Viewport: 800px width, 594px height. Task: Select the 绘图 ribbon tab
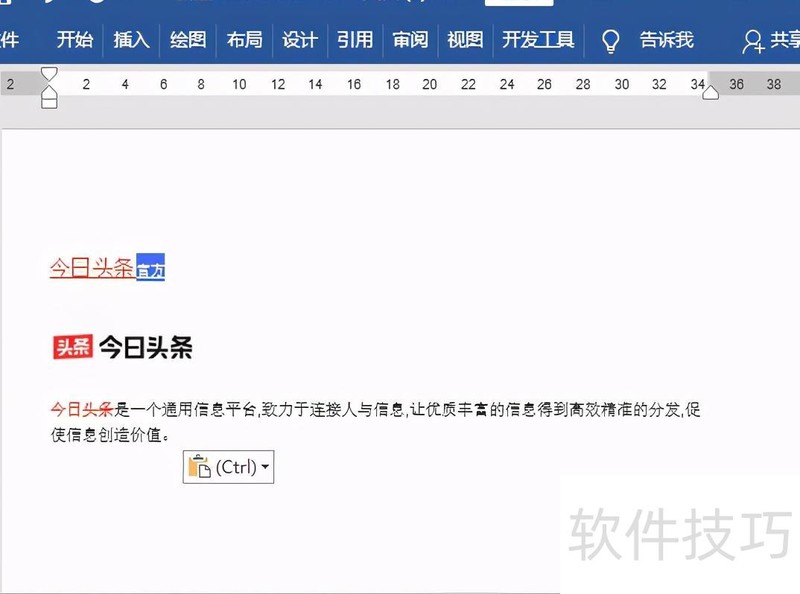188,40
